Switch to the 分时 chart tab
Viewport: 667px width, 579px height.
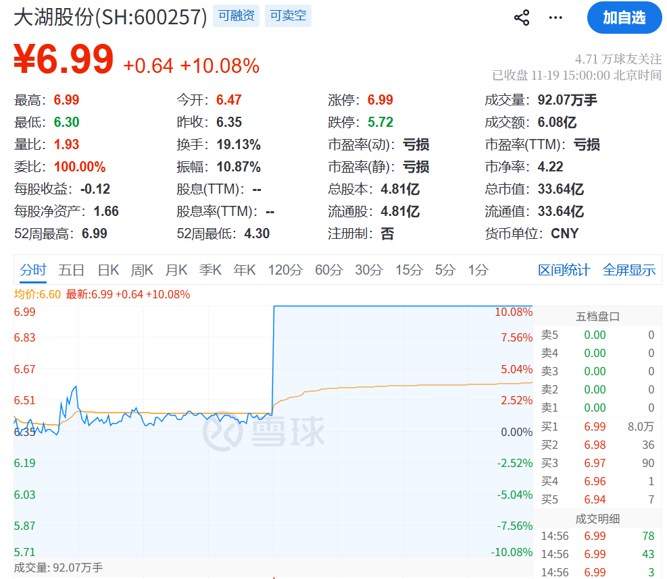[32, 269]
